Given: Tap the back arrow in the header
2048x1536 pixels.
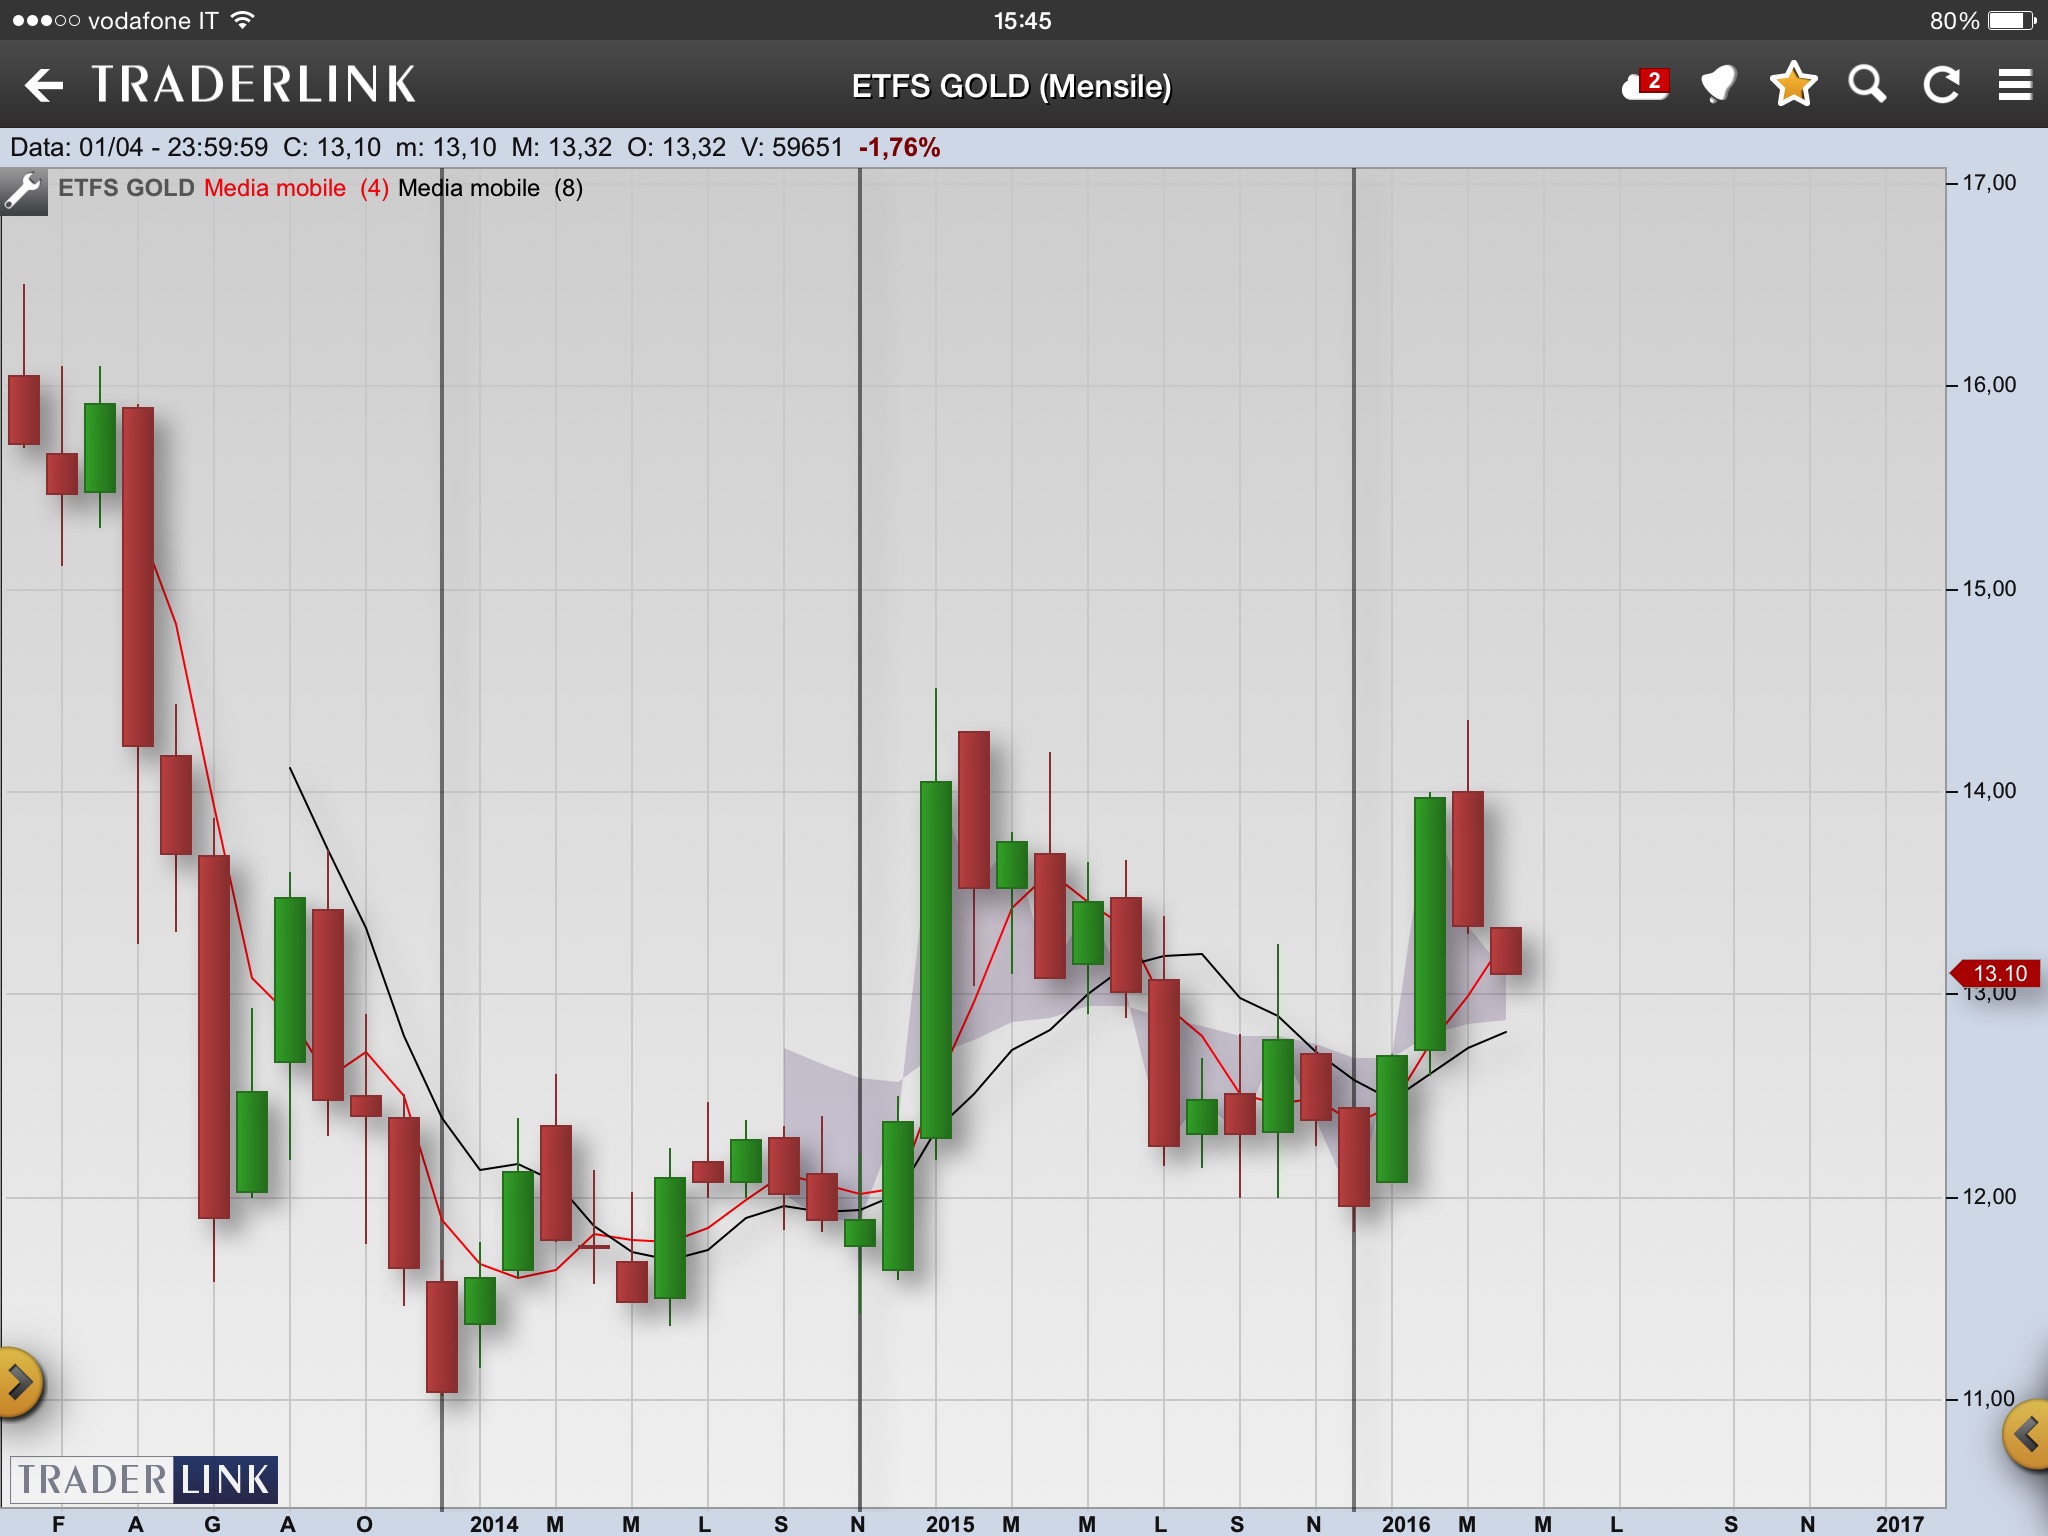Looking at the screenshot, I should (44, 85).
